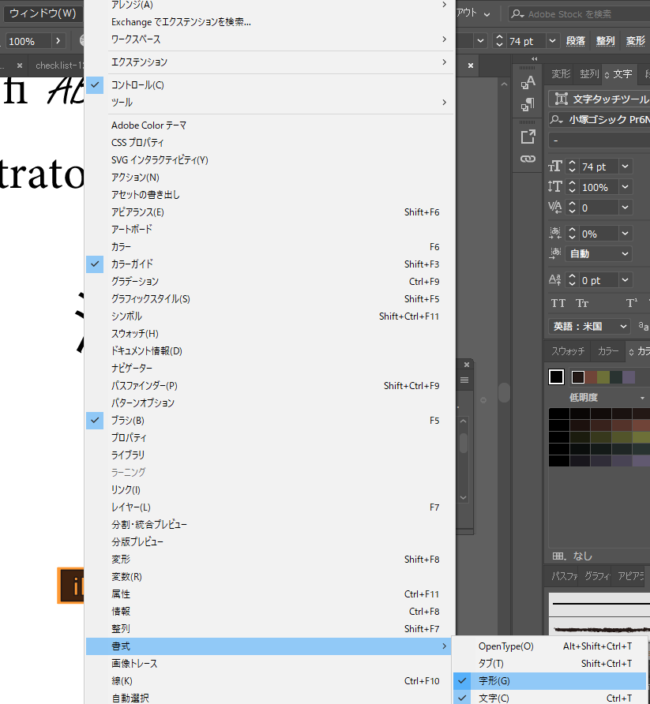Screen dimensions: 650x704
Task: Open the Links panel chain icon
Action: pyautogui.click(x=528, y=158)
